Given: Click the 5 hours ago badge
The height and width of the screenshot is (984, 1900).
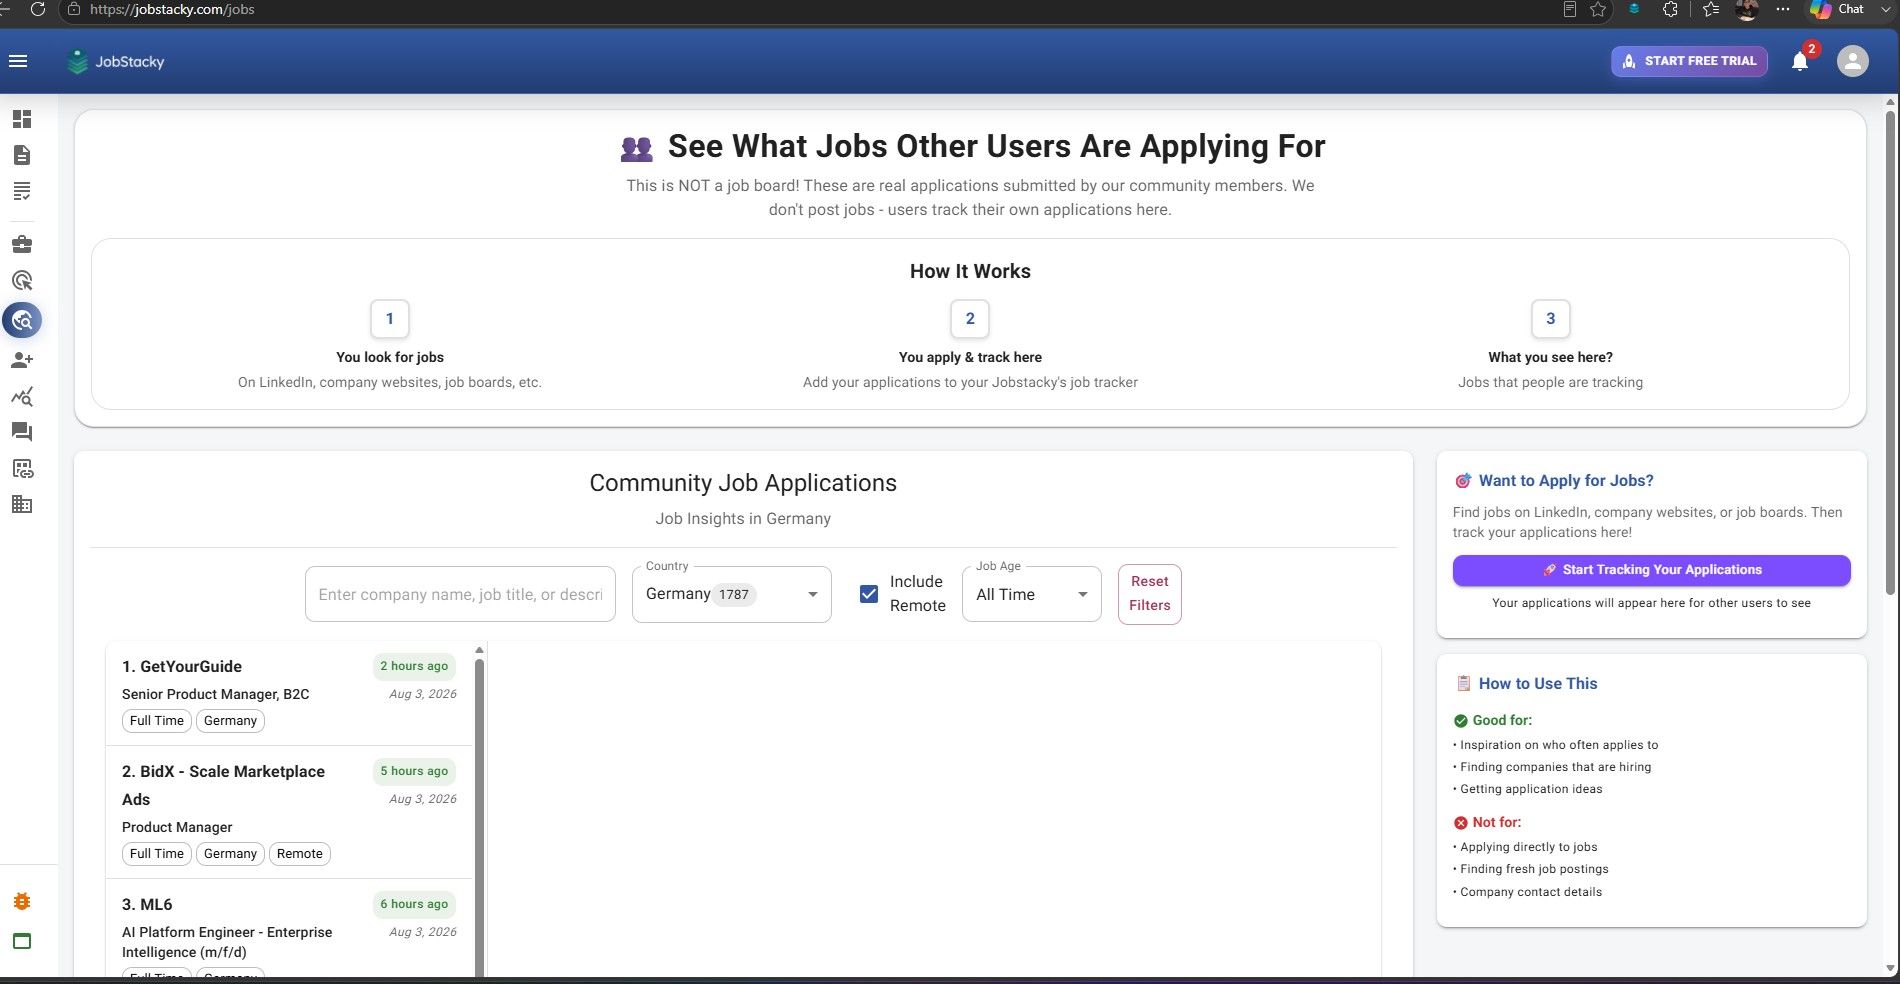Looking at the screenshot, I should coord(414,771).
